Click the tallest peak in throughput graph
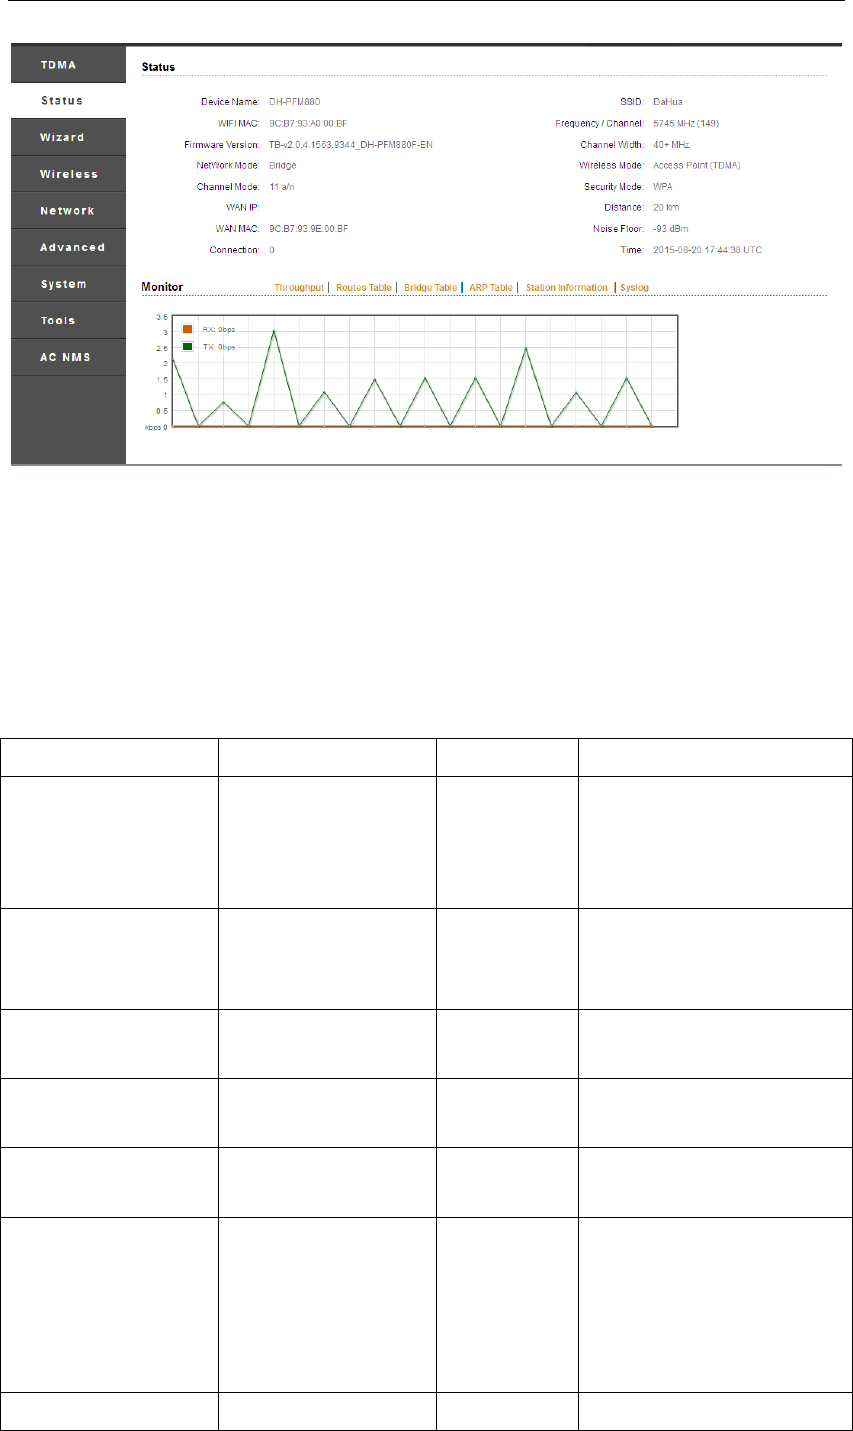853x1431 pixels. 274,331
